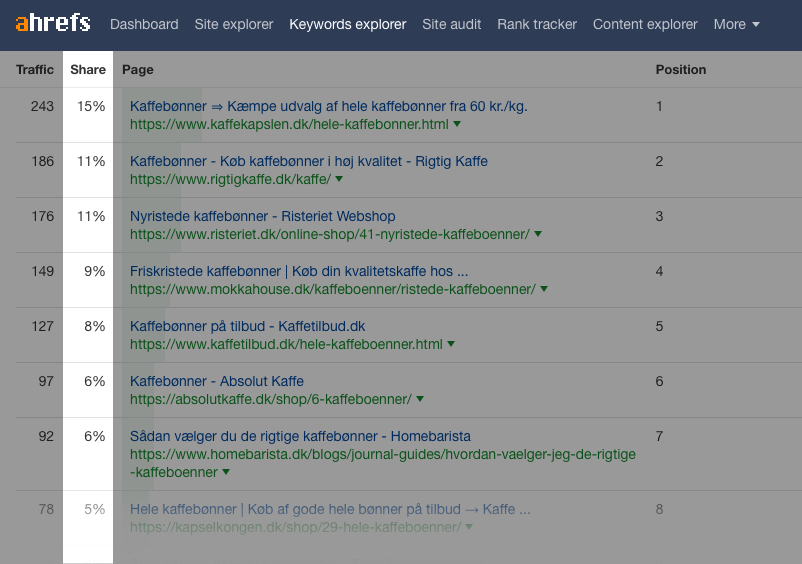Select the 5% share cell
This screenshot has height=564, width=802.
coord(95,509)
